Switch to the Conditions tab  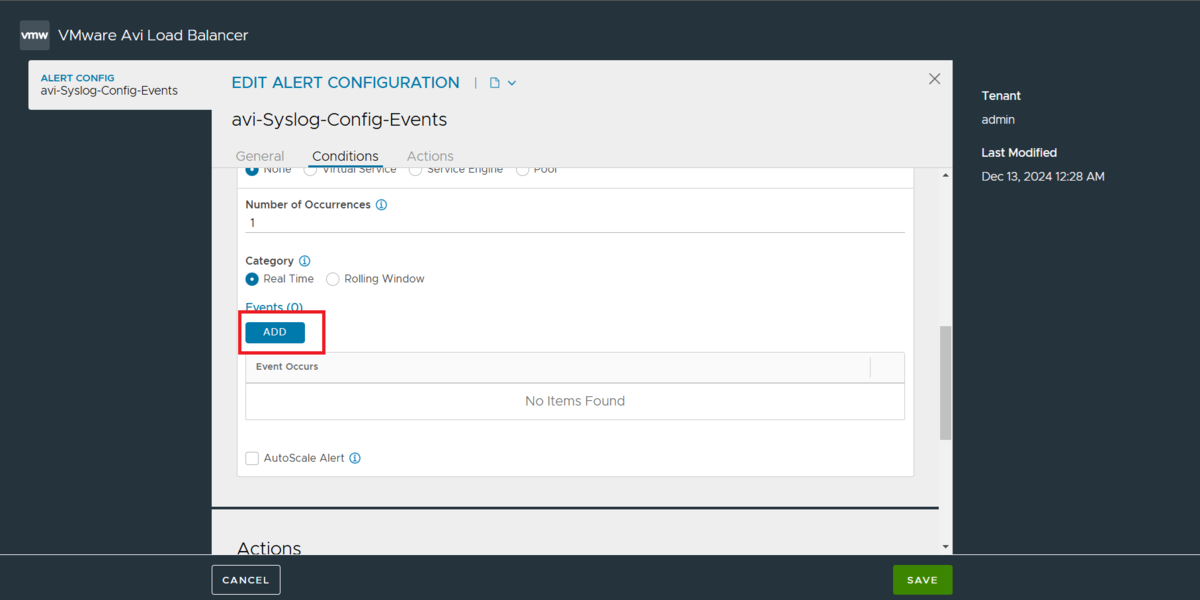click(345, 156)
